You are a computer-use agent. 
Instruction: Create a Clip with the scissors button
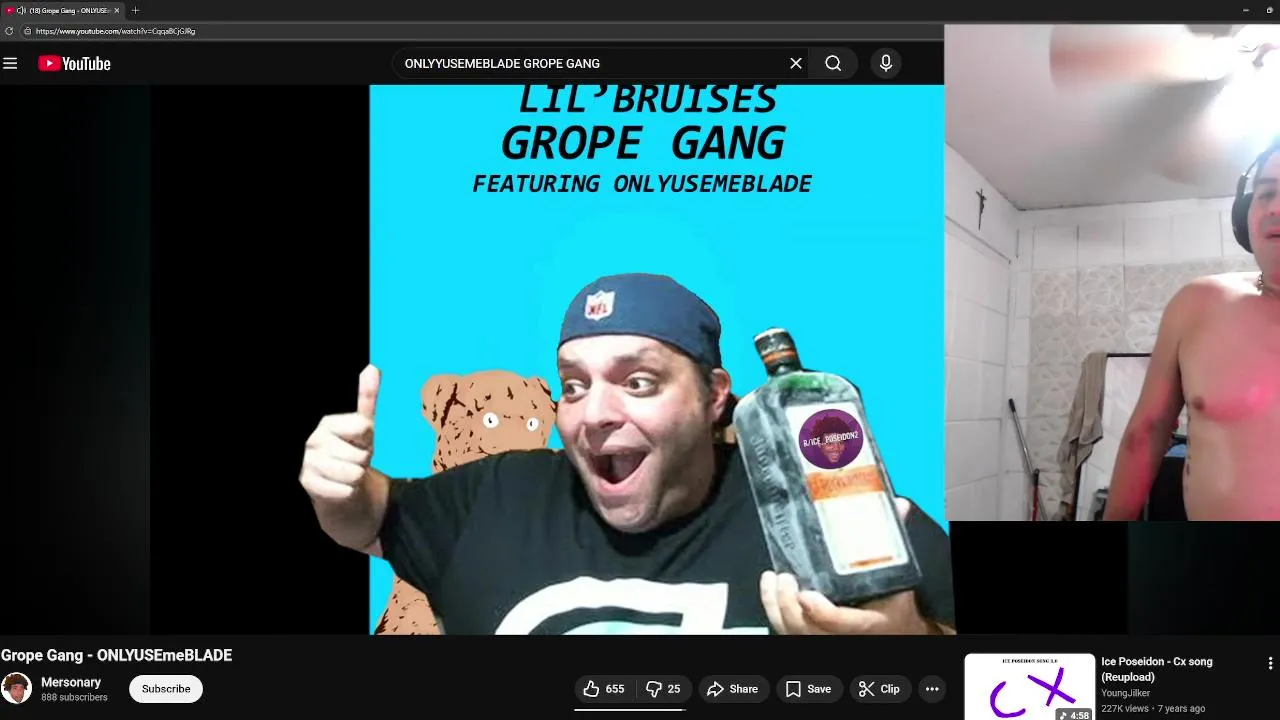(880, 689)
